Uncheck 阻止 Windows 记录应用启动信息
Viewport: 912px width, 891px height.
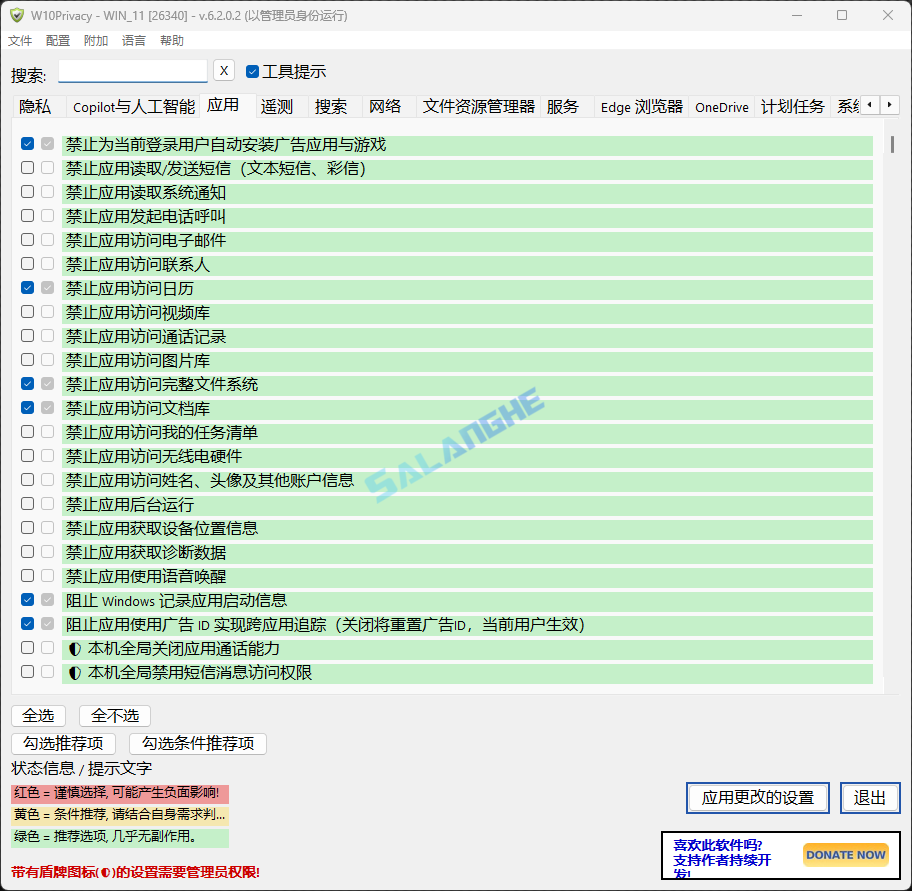click(x=27, y=600)
